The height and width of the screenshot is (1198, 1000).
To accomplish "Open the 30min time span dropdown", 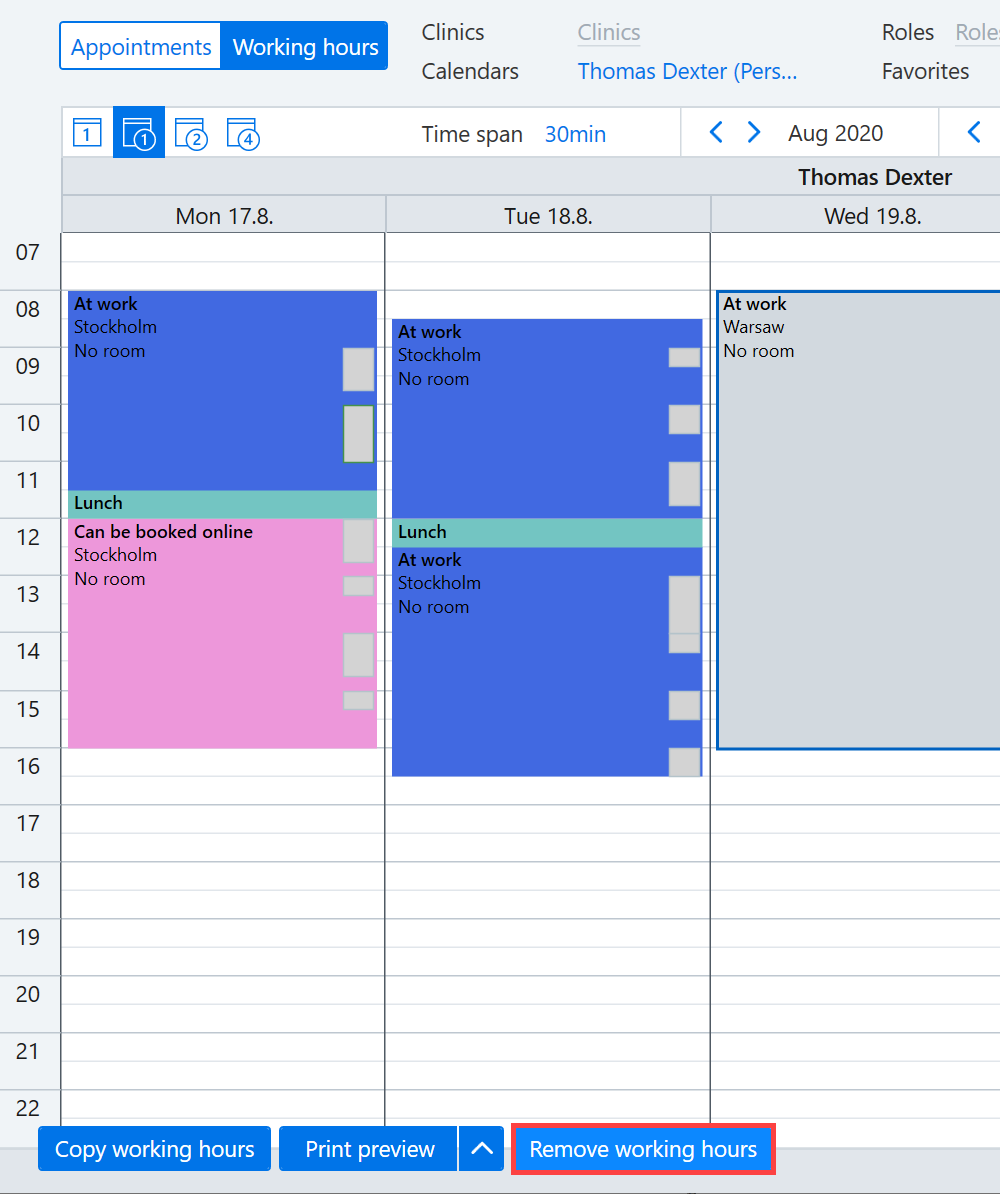I will 575,134.
